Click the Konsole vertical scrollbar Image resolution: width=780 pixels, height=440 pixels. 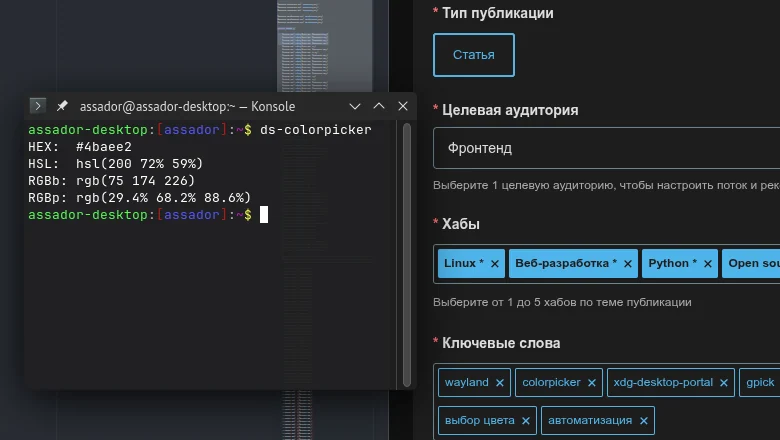(x=406, y=255)
